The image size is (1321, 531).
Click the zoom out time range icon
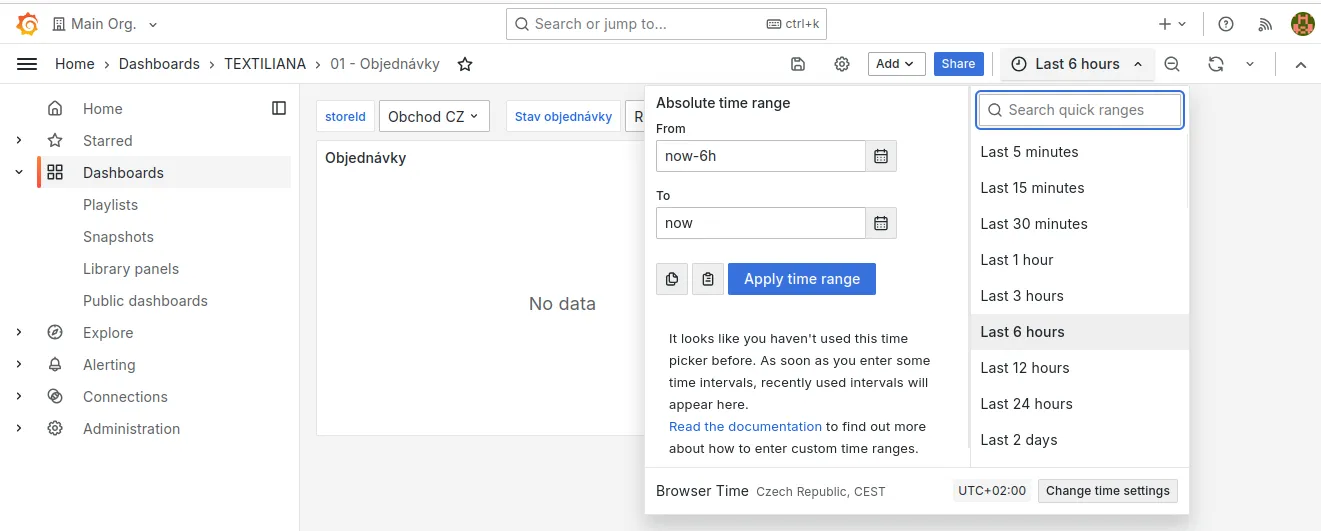point(1172,64)
